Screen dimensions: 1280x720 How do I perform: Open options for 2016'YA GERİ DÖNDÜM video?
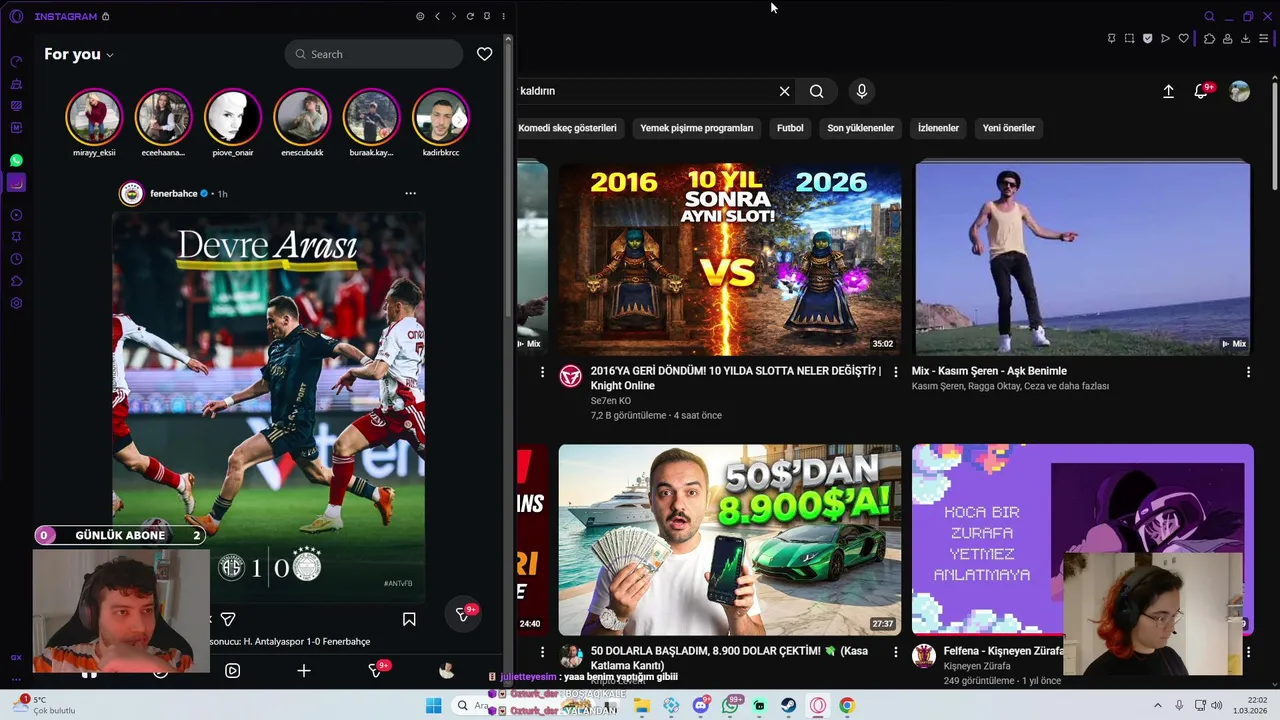tap(895, 372)
